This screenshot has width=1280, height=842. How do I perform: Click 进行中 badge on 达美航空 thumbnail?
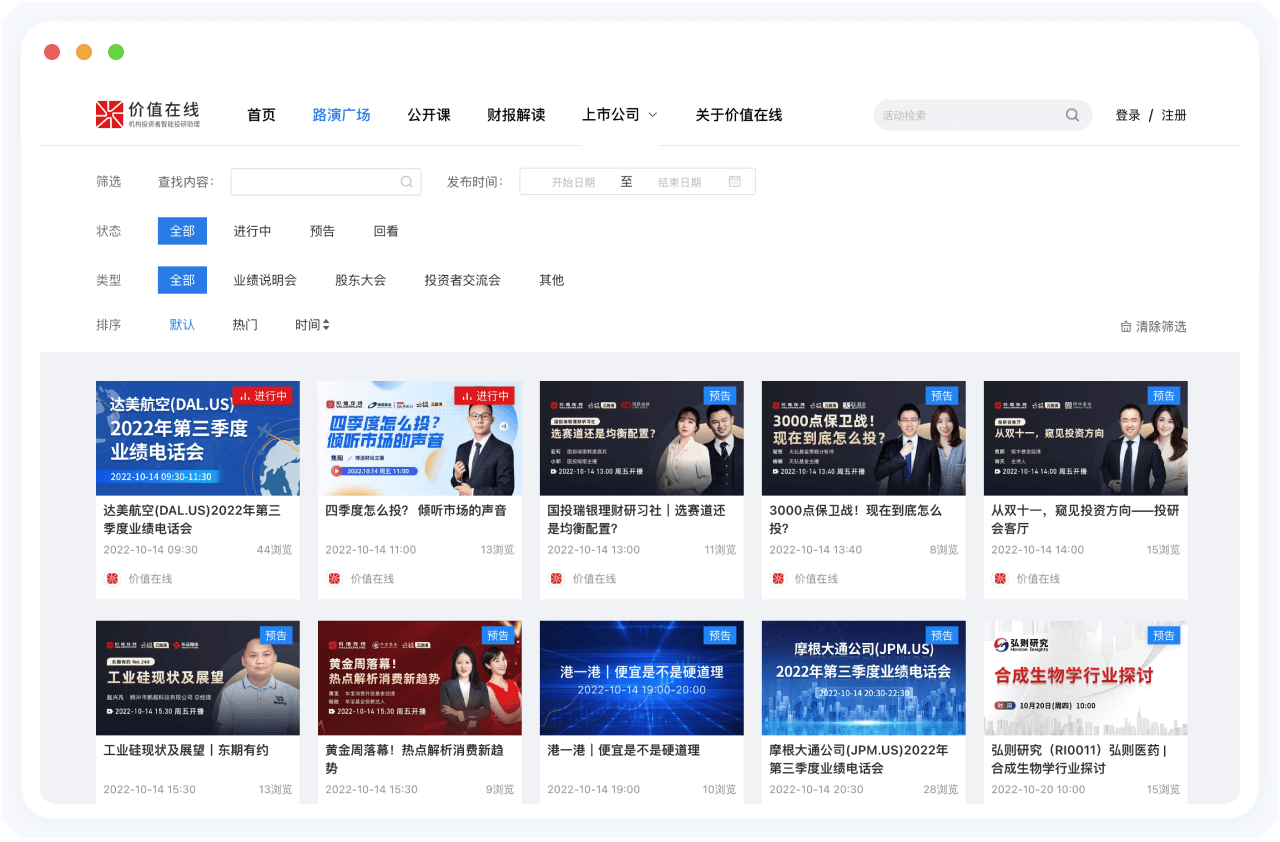click(263, 396)
